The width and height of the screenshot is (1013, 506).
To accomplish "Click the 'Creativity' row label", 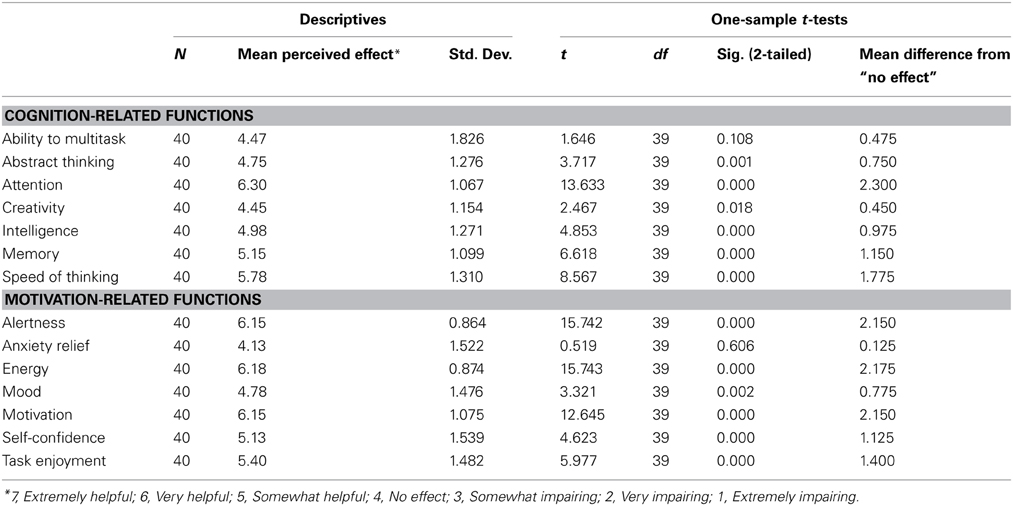I will [x=33, y=207].
